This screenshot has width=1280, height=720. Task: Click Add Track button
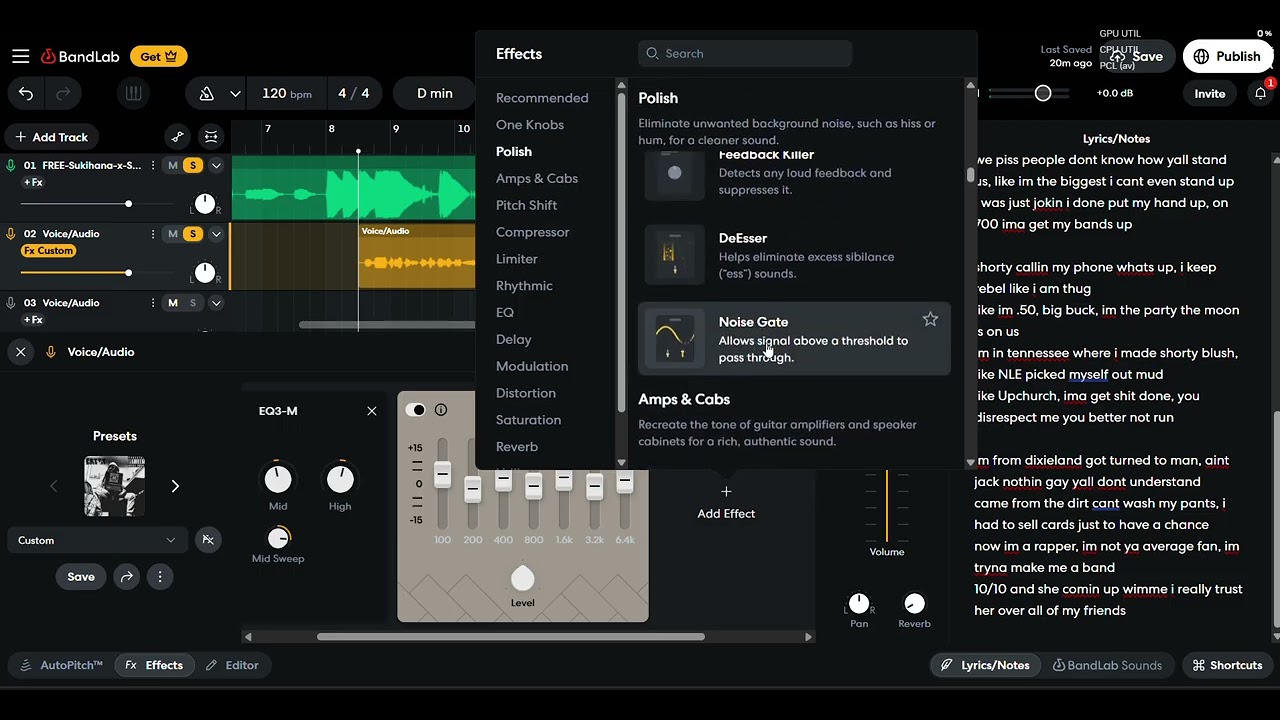coord(51,137)
